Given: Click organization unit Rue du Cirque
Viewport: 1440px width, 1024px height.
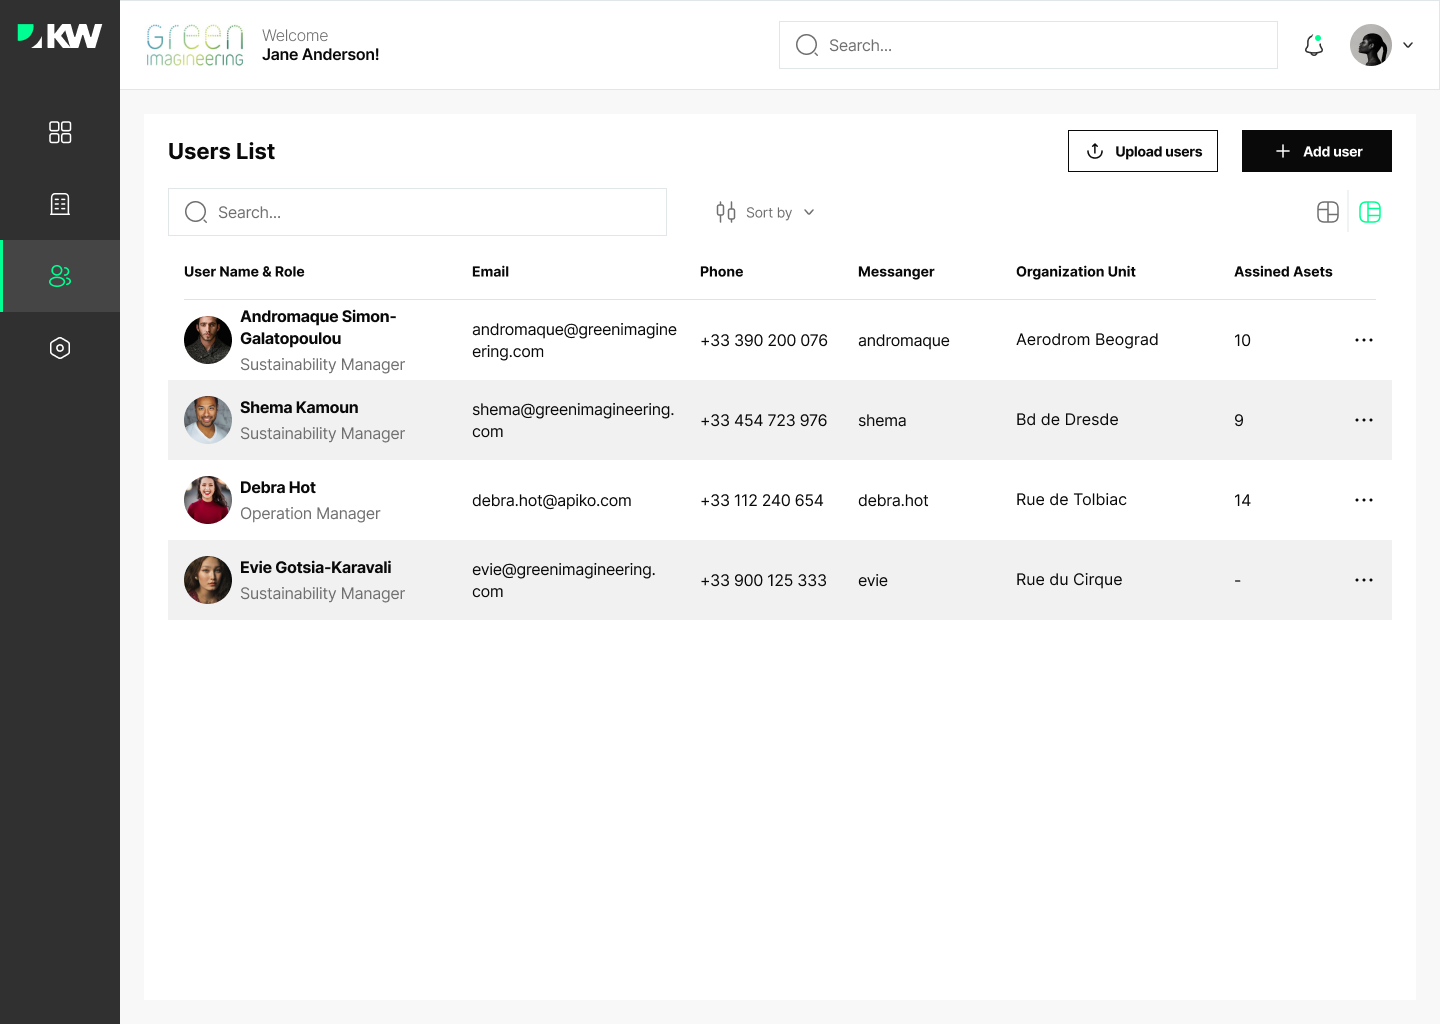Looking at the screenshot, I should 1069,579.
